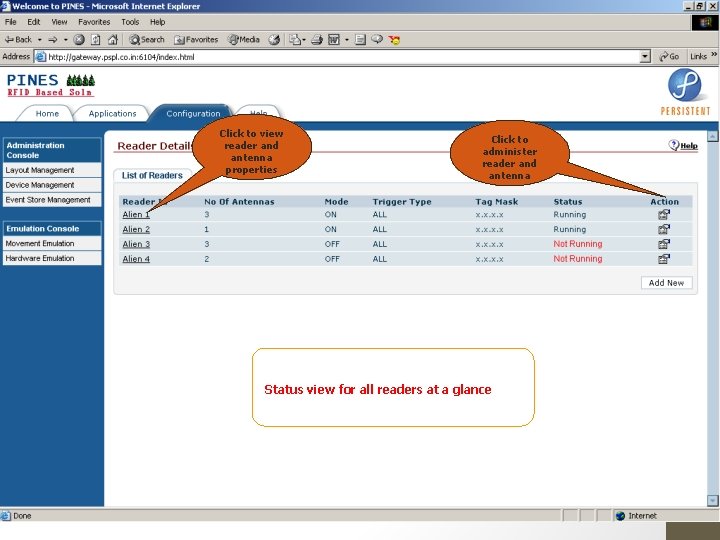Click the Tag Mask column header

point(496,202)
